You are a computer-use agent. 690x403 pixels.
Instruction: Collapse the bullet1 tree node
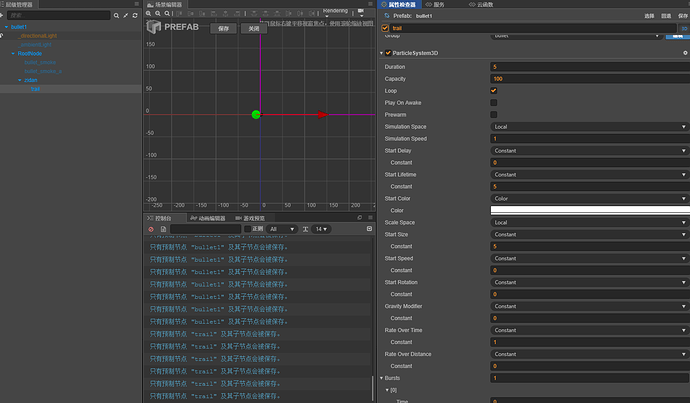coord(6,27)
